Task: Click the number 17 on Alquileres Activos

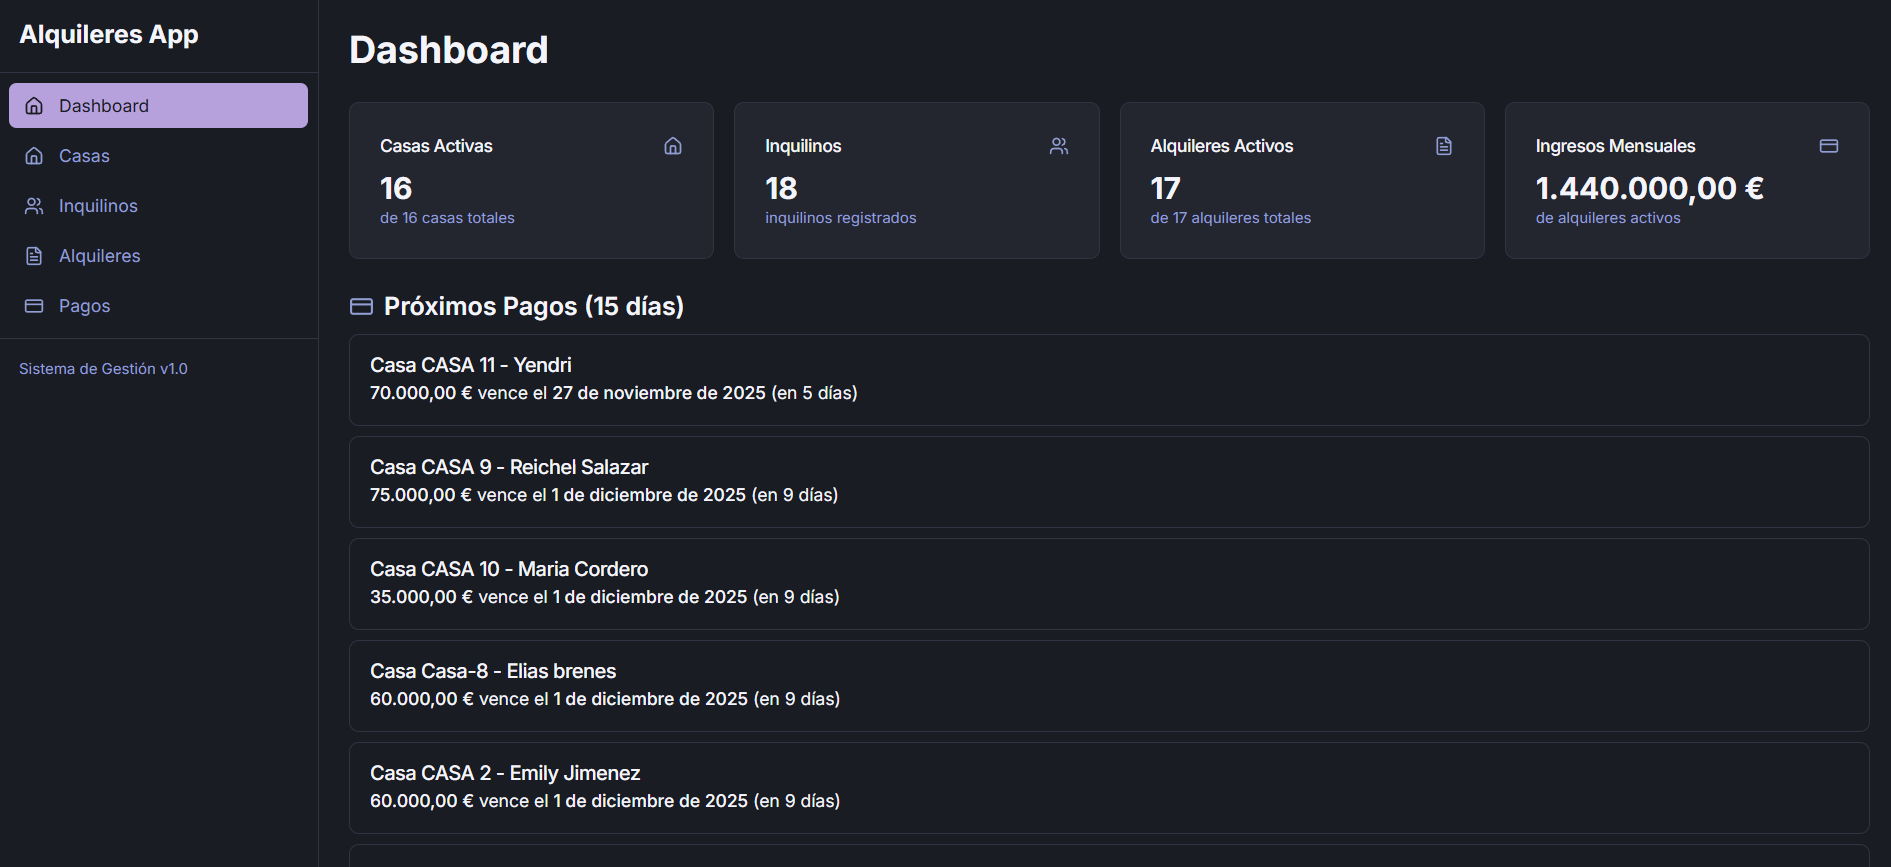Action: click(x=1166, y=188)
